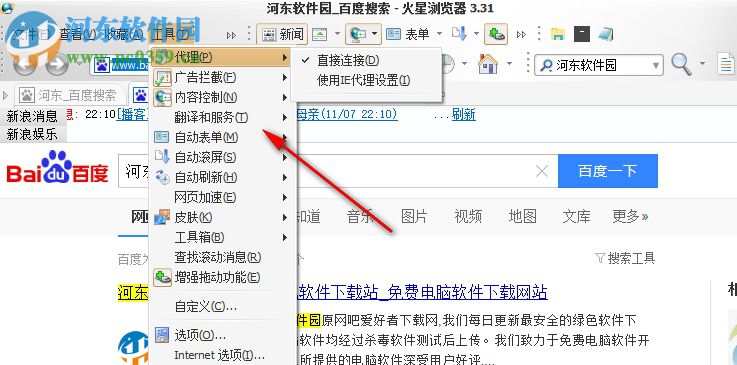Click the magnifier search button
The width and height of the screenshot is (737, 365).
coord(681,64)
